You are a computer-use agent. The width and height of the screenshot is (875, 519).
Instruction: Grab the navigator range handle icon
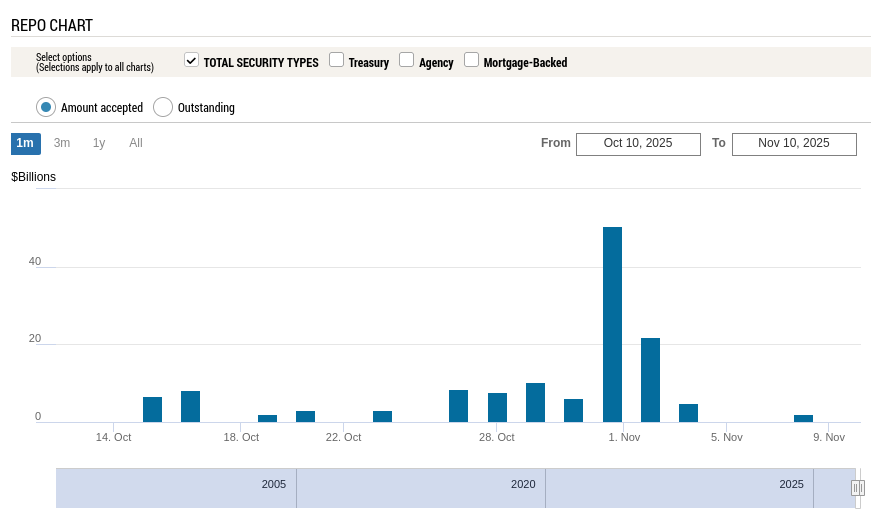click(x=858, y=488)
